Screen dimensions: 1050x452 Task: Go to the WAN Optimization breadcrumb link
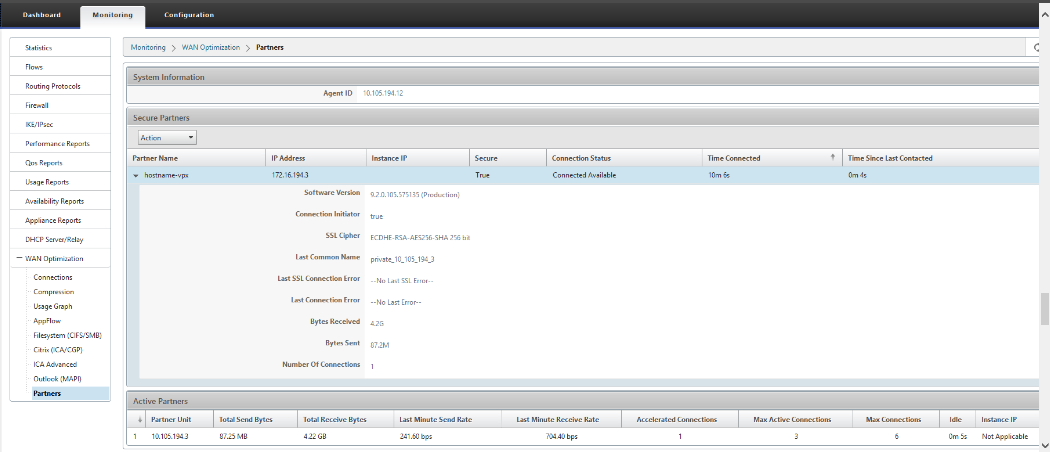pyautogui.click(x=211, y=48)
